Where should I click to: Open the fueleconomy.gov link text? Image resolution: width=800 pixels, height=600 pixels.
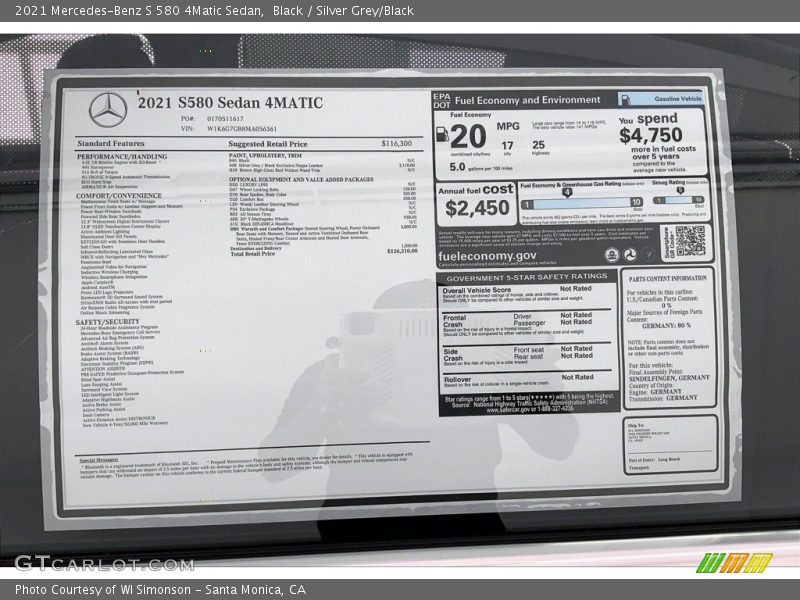[x=487, y=256]
